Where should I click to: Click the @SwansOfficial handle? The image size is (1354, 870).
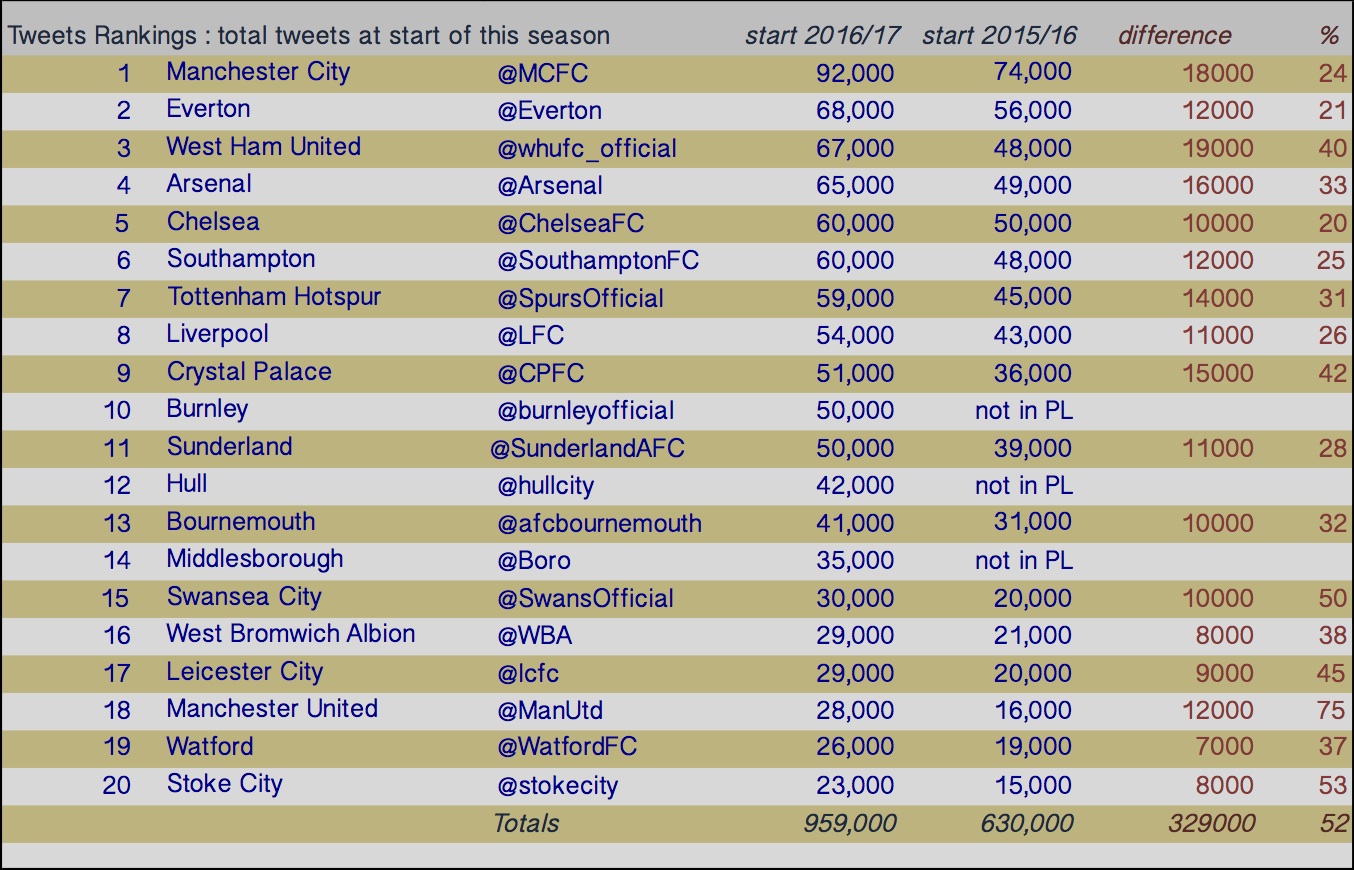click(x=585, y=598)
